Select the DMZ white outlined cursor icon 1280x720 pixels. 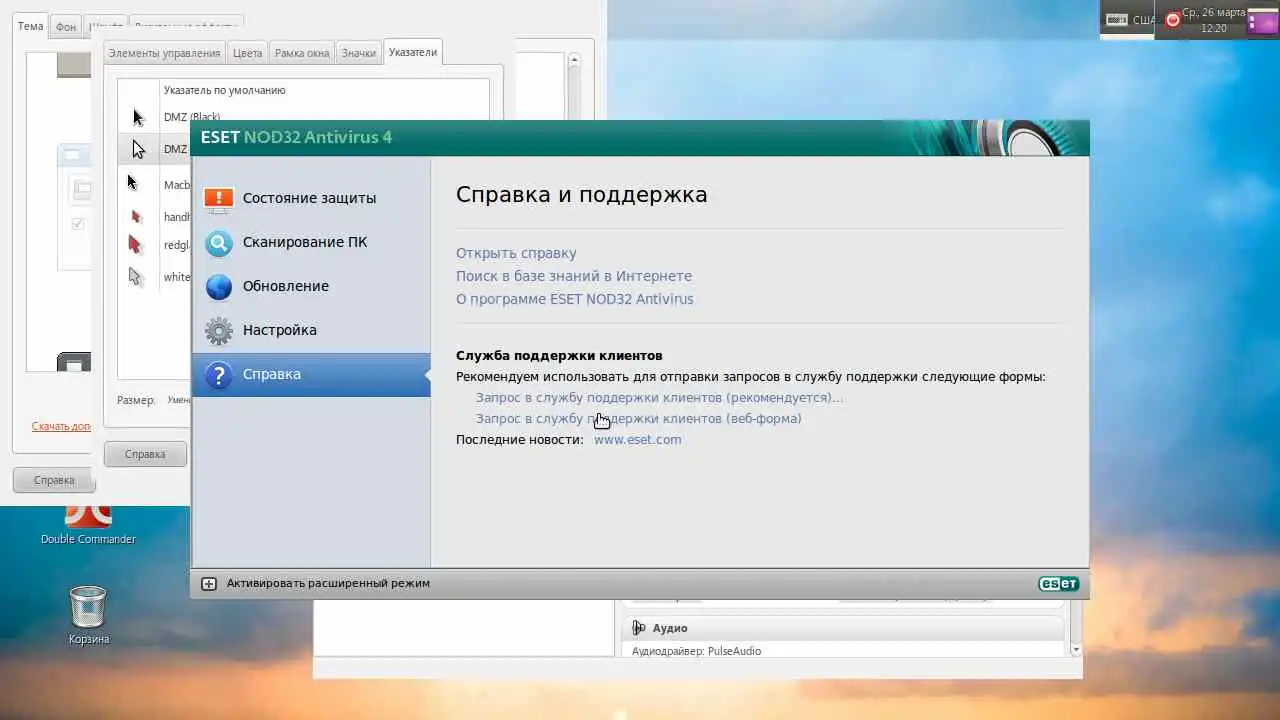[138, 149]
